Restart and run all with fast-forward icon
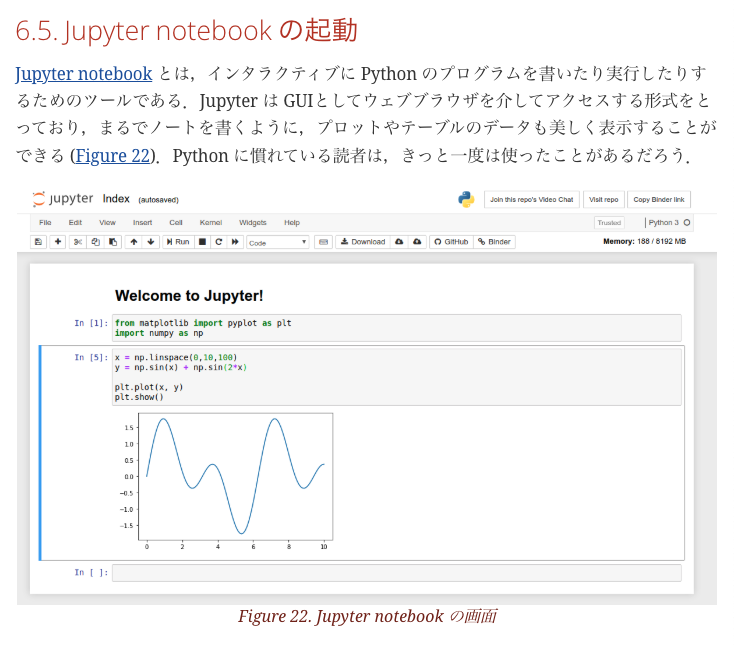 pos(235,242)
